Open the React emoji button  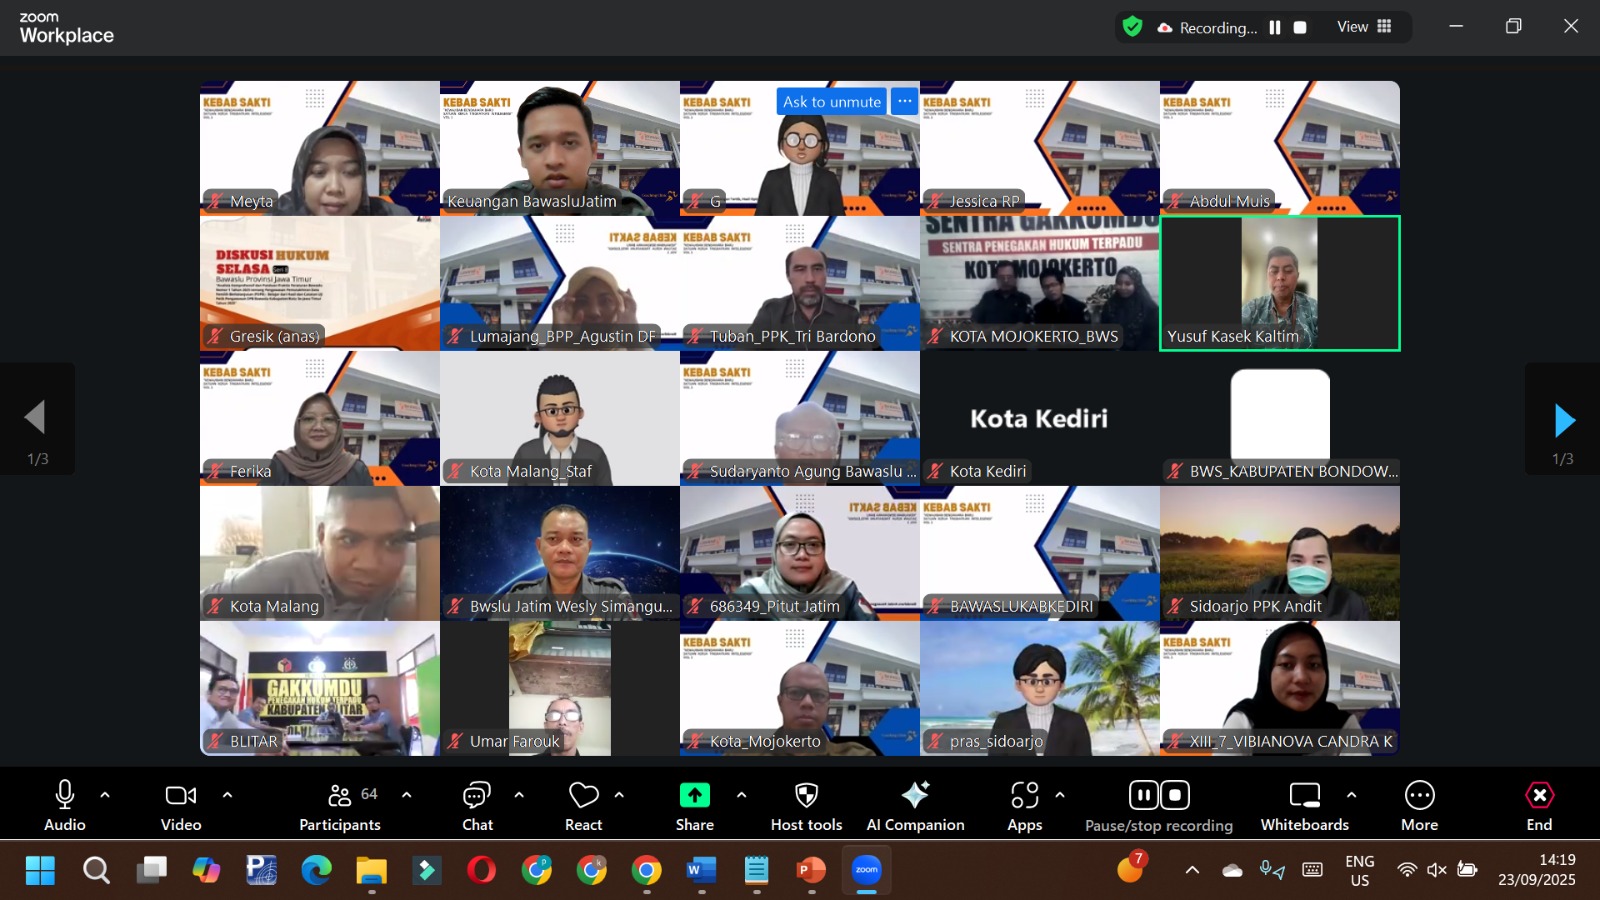click(x=583, y=805)
